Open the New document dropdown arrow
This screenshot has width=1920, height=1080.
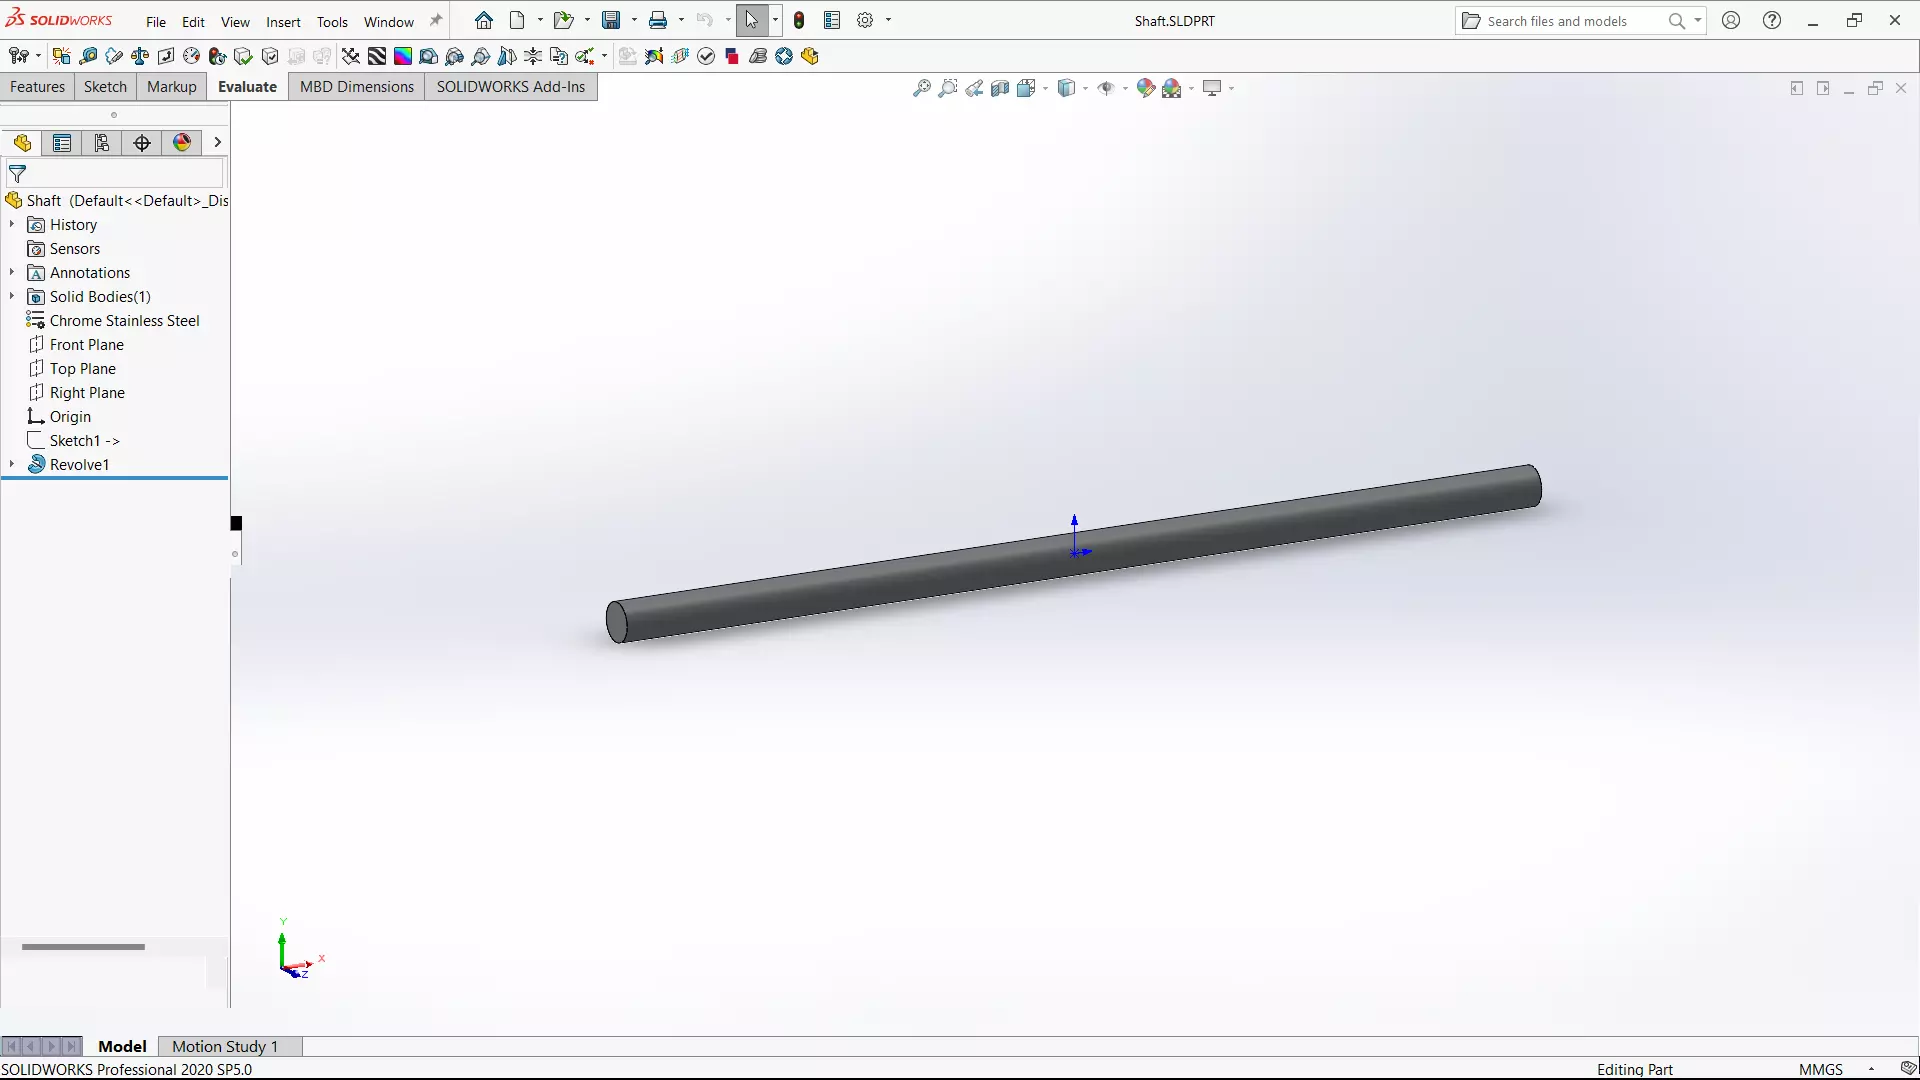coord(540,20)
